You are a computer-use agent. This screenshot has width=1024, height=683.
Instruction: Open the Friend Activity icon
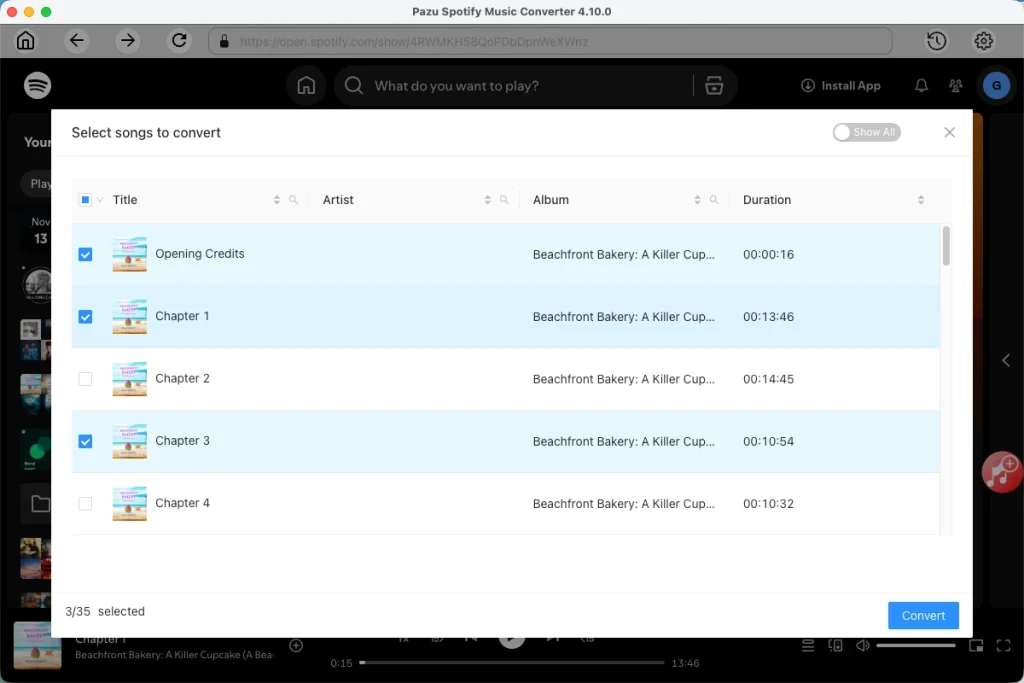click(x=955, y=86)
